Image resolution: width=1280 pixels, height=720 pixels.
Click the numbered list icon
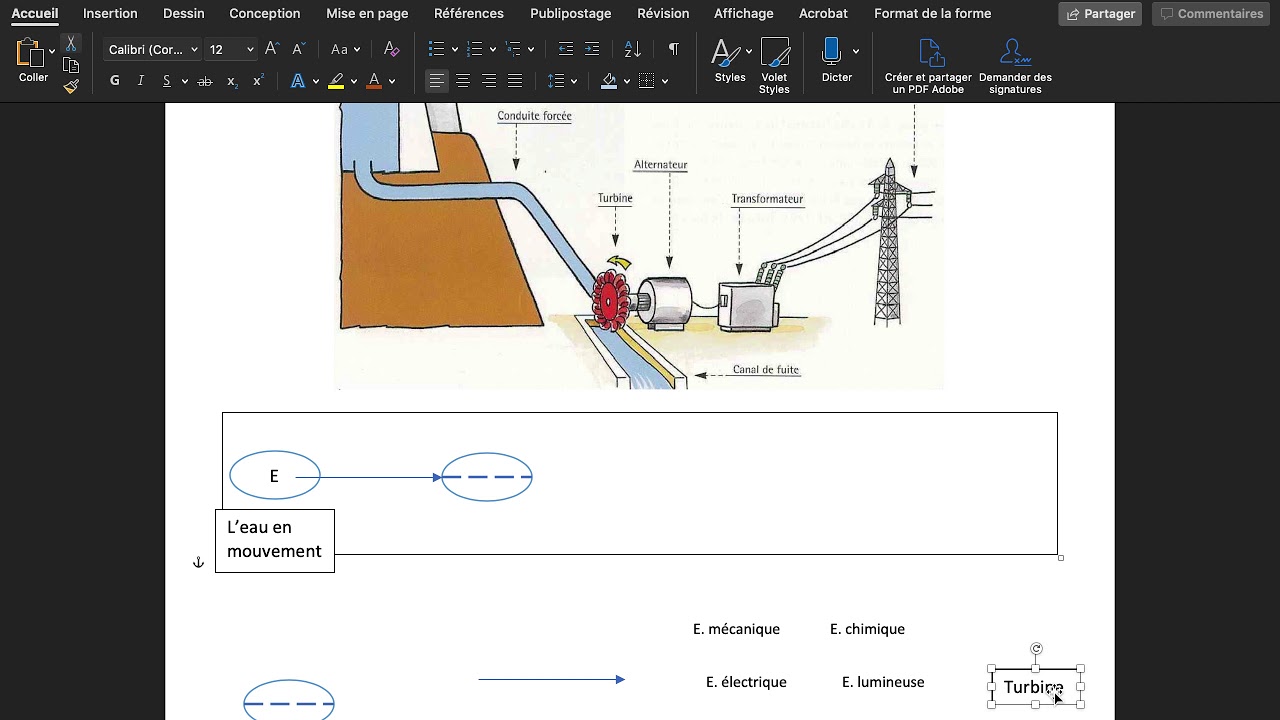(x=475, y=49)
